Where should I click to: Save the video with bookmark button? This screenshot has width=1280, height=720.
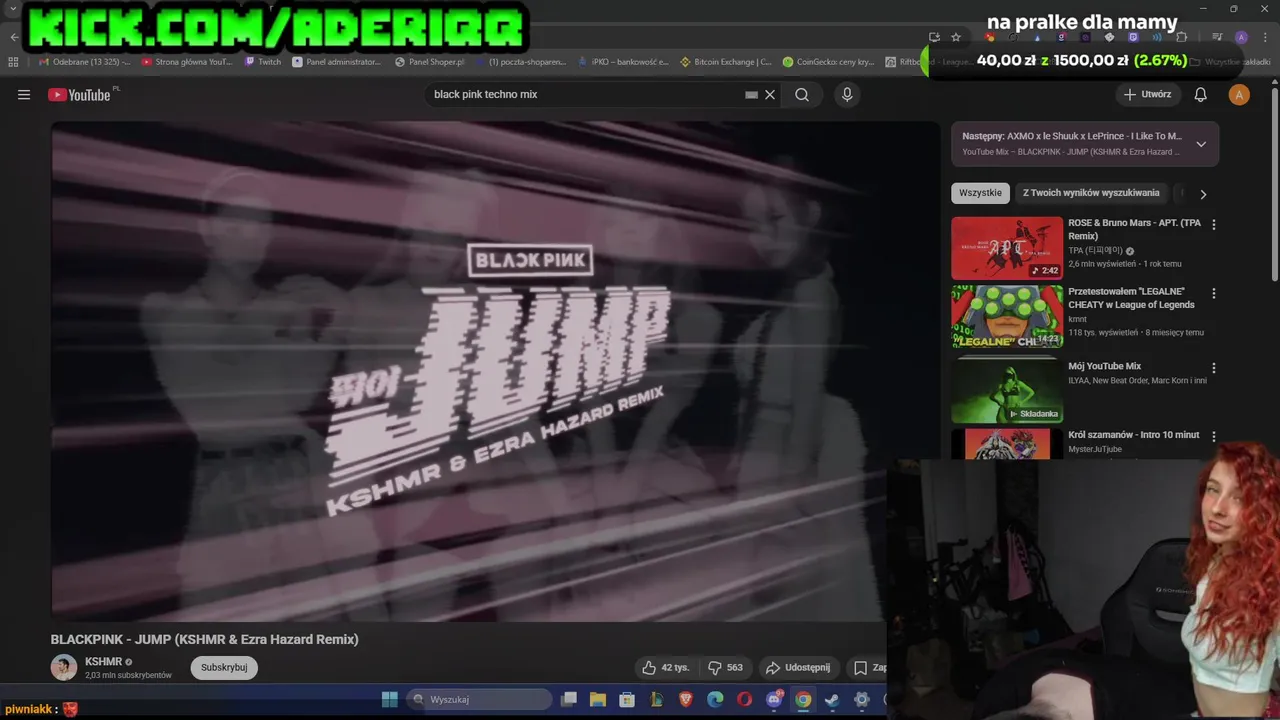[x=866, y=667]
